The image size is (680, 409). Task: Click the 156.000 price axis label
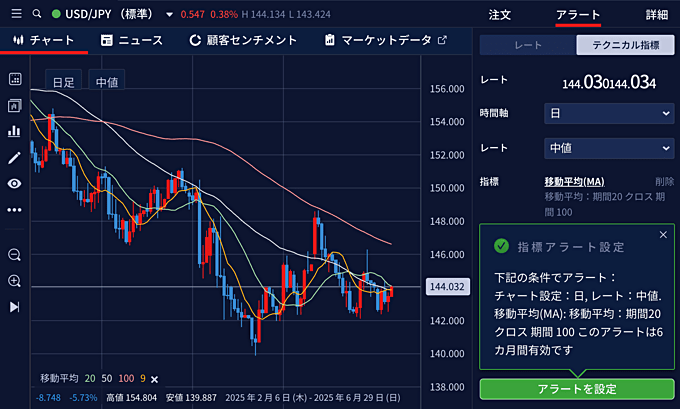pyautogui.click(x=447, y=89)
